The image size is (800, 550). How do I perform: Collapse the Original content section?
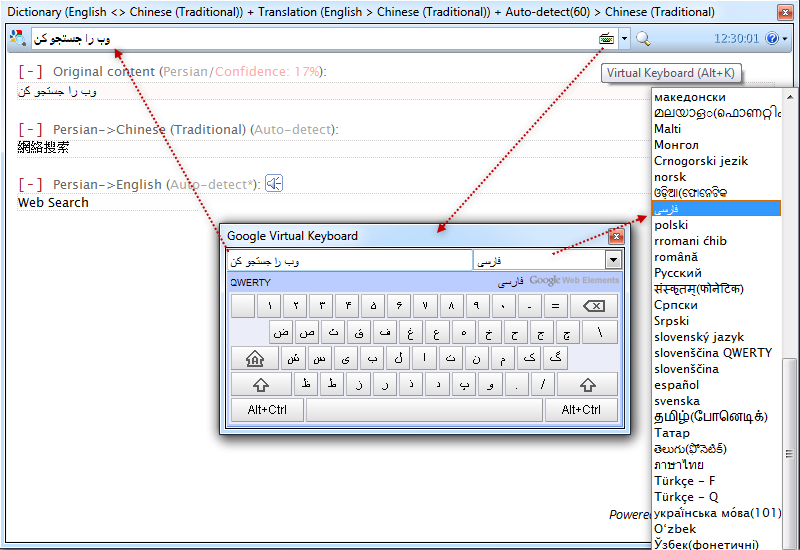30,72
